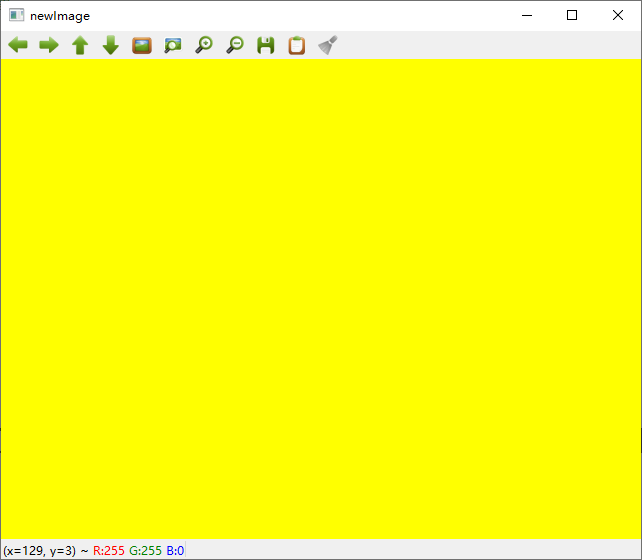
Task: Click the B:0 value in status bar
Action: (175, 551)
